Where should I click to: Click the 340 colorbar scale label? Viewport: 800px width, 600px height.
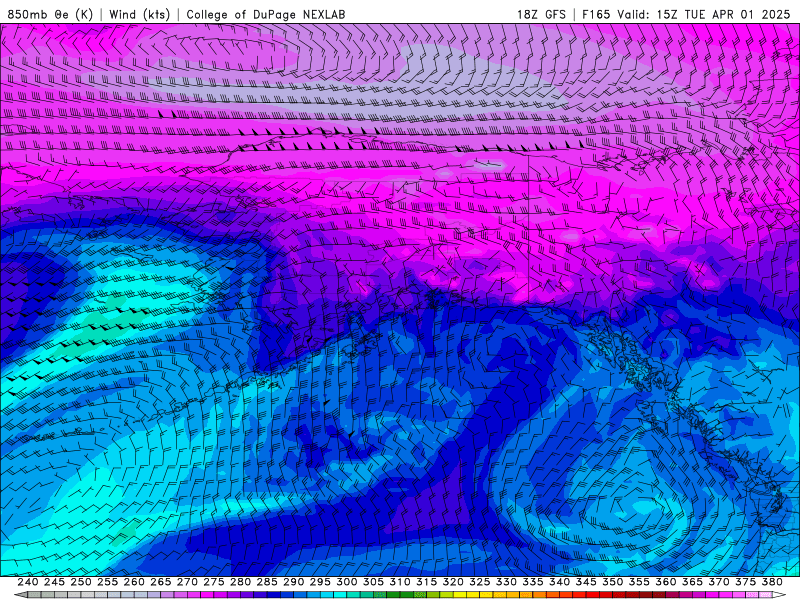pyautogui.click(x=560, y=582)
